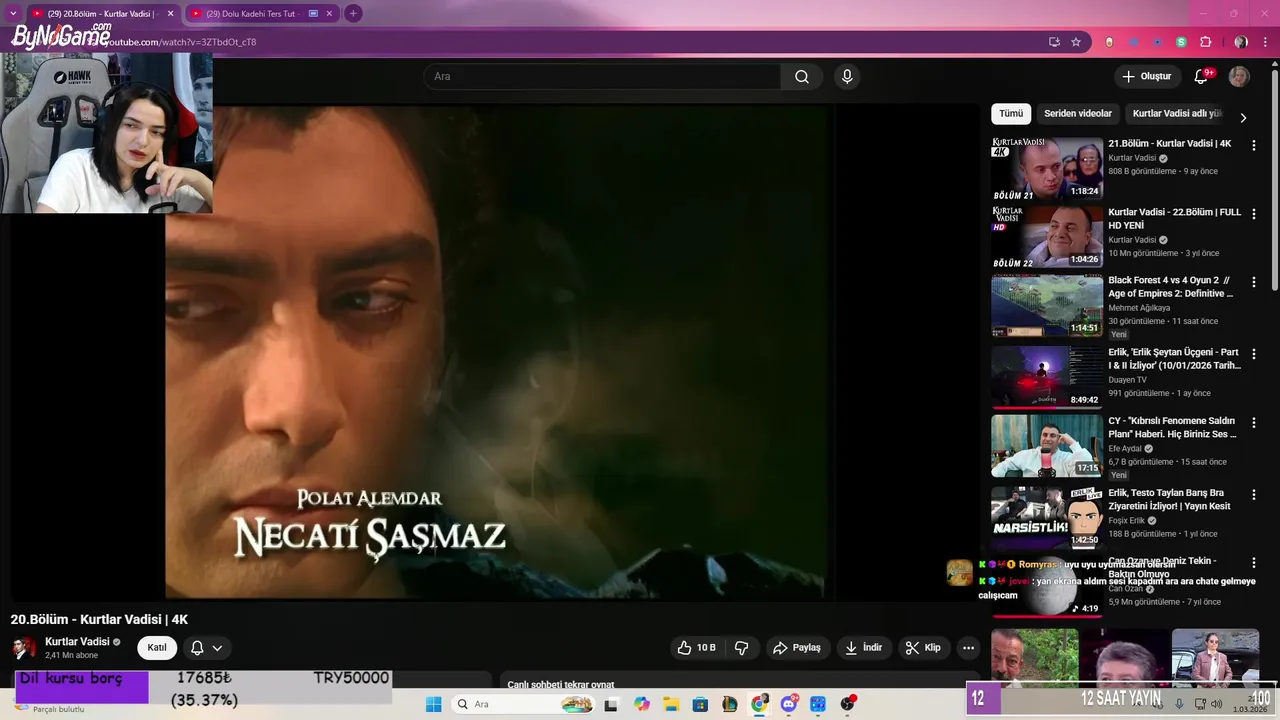Click Canlı sohbeti tekrar oynat text
1280x720 pixels.
pyautogui.click(x=560, y=685)
